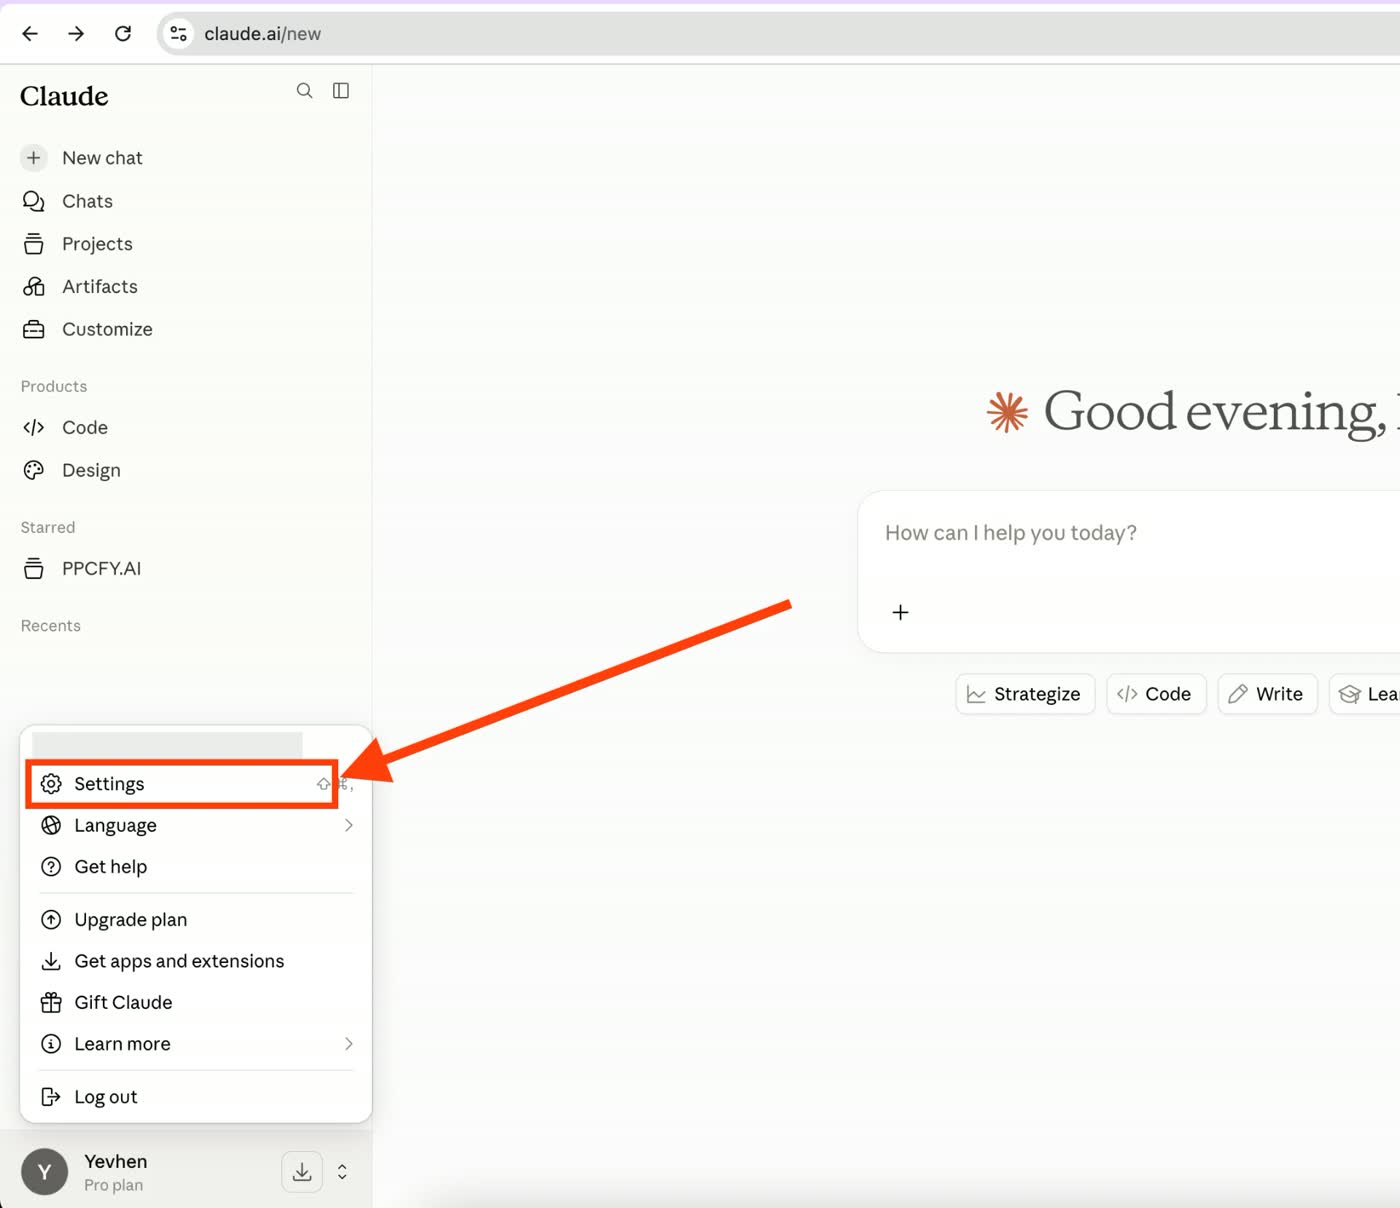Choose the Write suggestion chip
This screenshot has height=1208, width=1400.
[1267, 694]
